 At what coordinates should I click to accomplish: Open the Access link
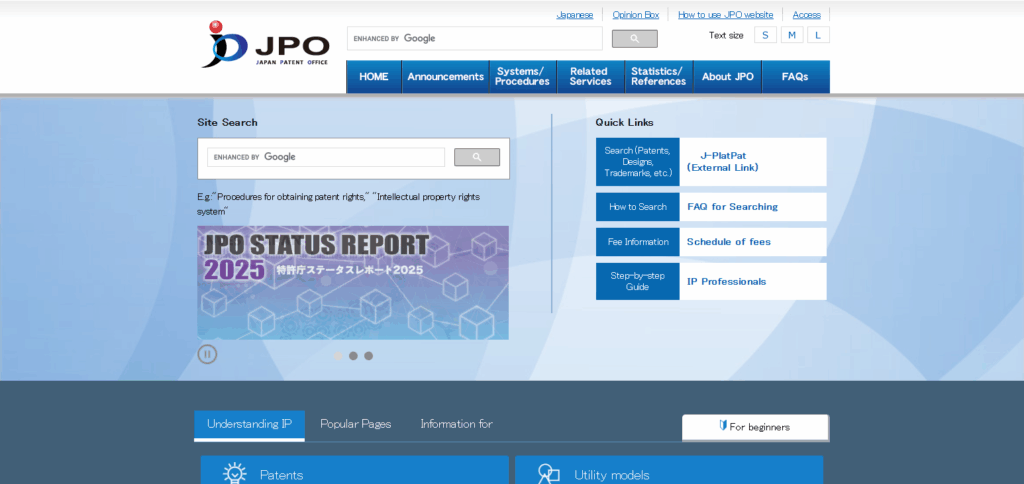[x=807, y=14]
